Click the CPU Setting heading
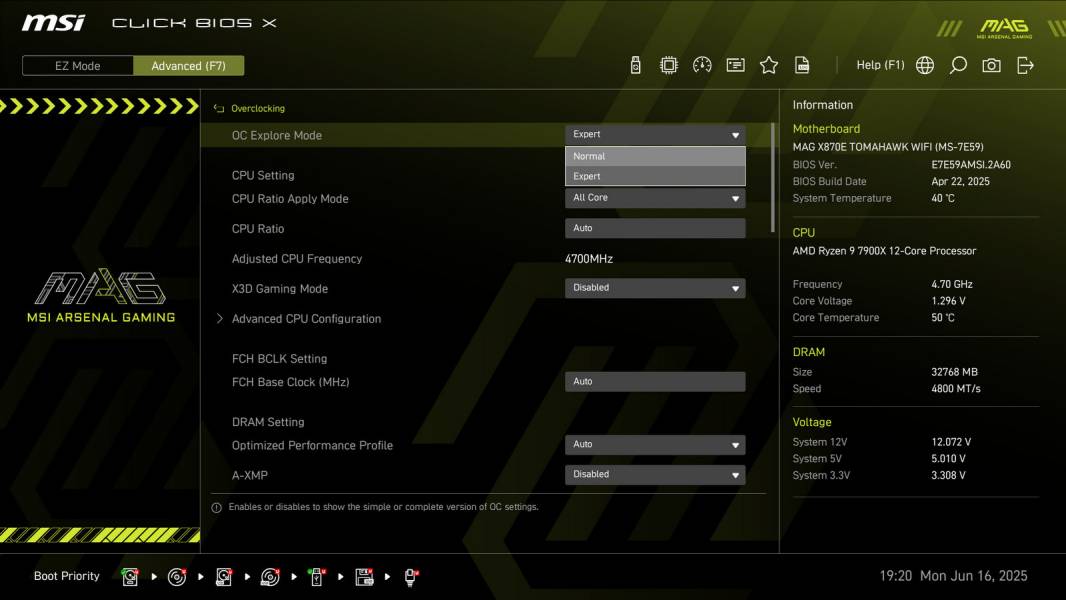This screenshot has height=600, width=1066. tap(263, 175)
